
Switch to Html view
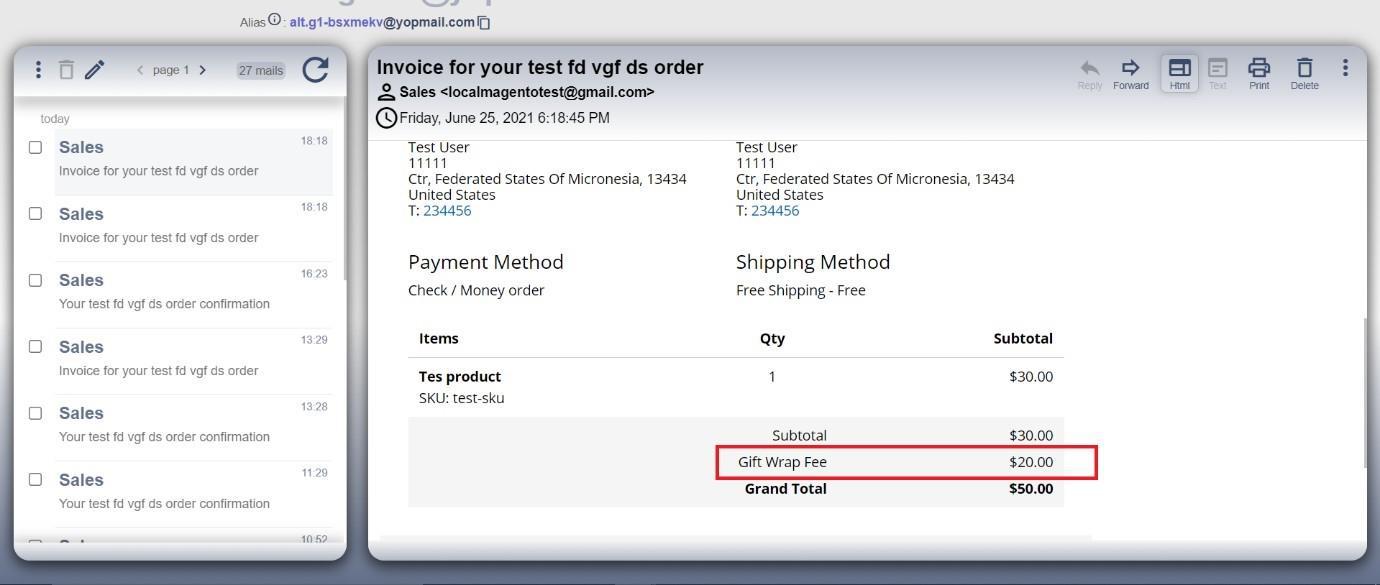click(1180, 73)
